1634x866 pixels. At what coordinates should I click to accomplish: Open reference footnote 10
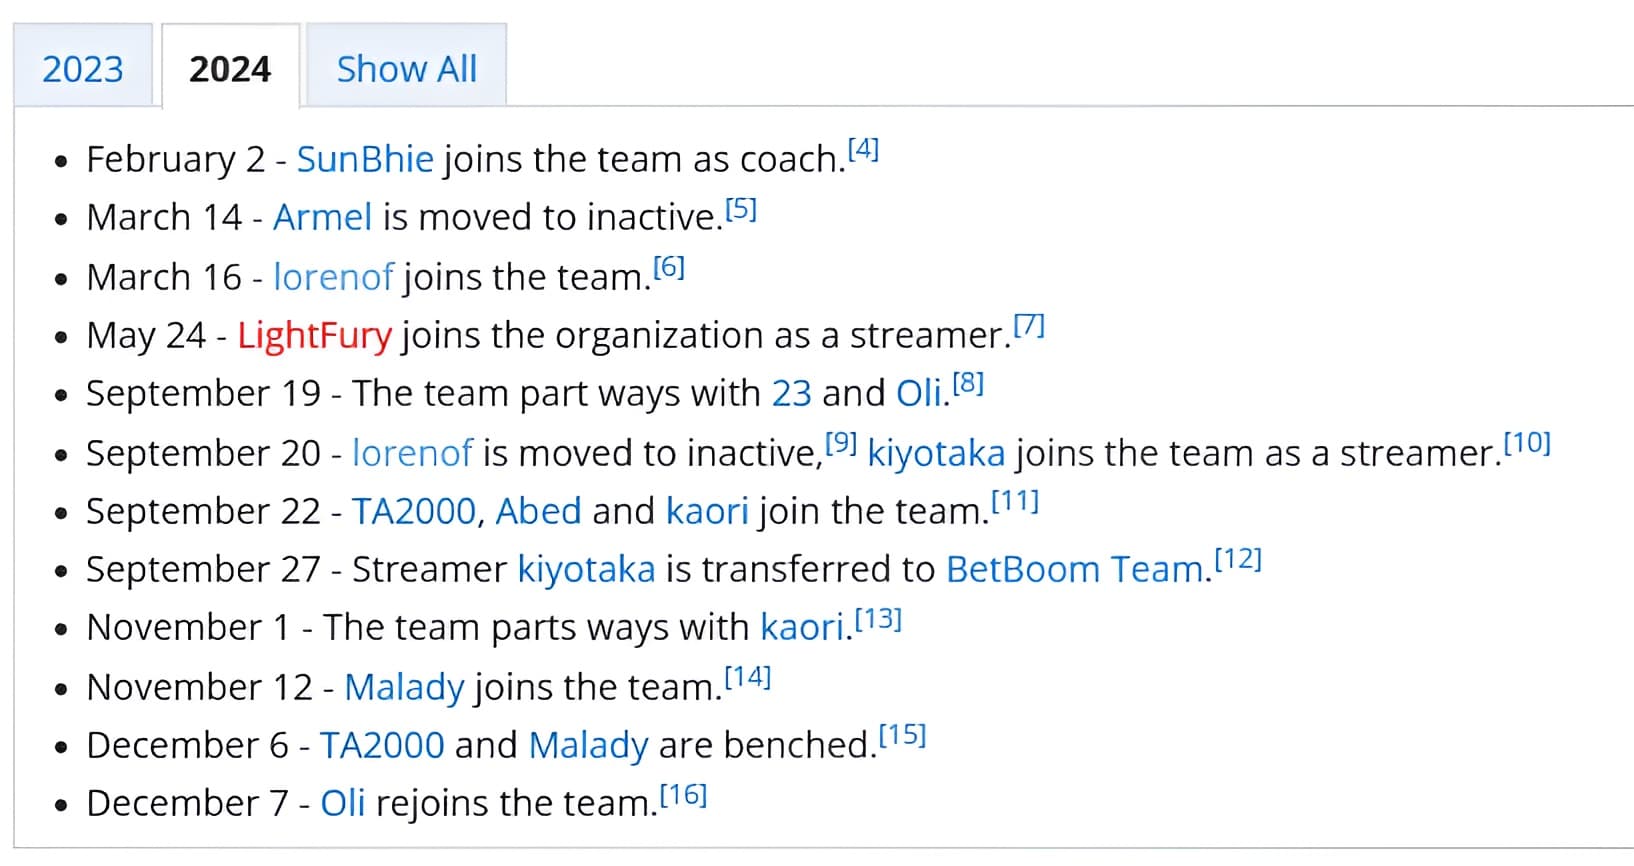pyautogui.click(x=1527, y=443)
